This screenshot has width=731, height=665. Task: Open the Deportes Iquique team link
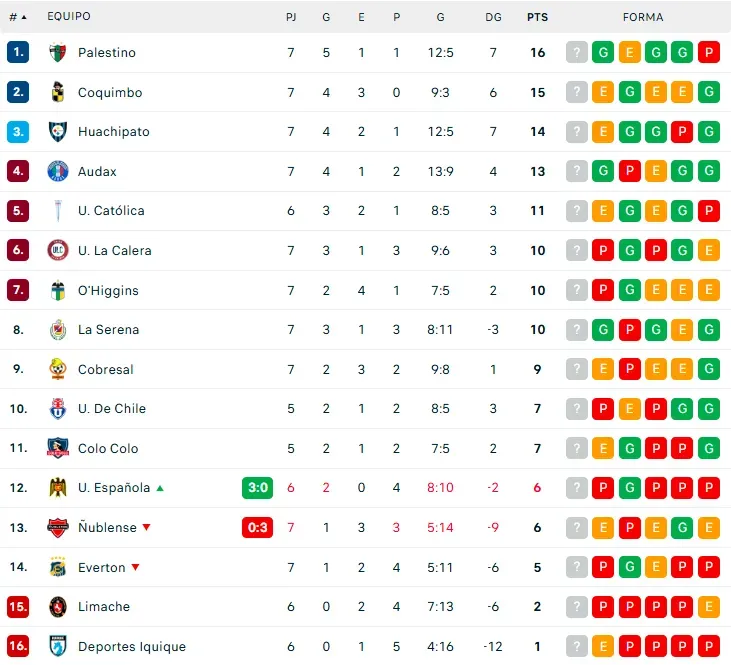coord(132,647)
